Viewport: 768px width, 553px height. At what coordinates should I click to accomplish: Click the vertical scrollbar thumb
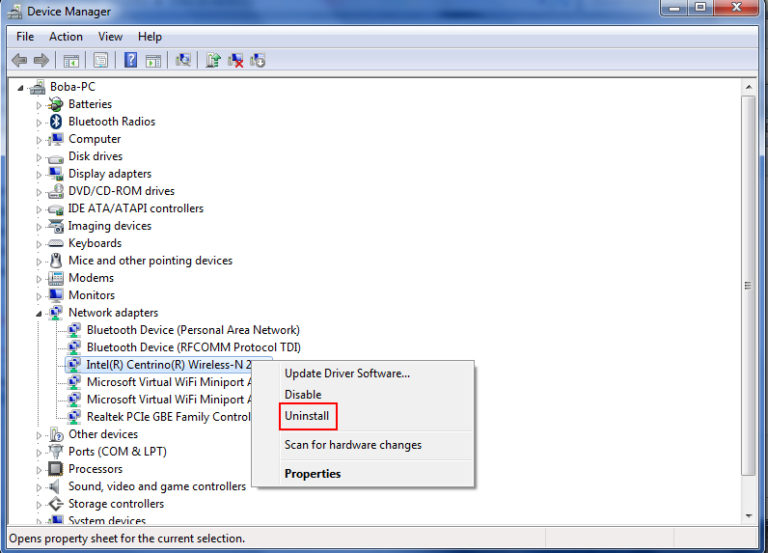[x=748, y=285]
